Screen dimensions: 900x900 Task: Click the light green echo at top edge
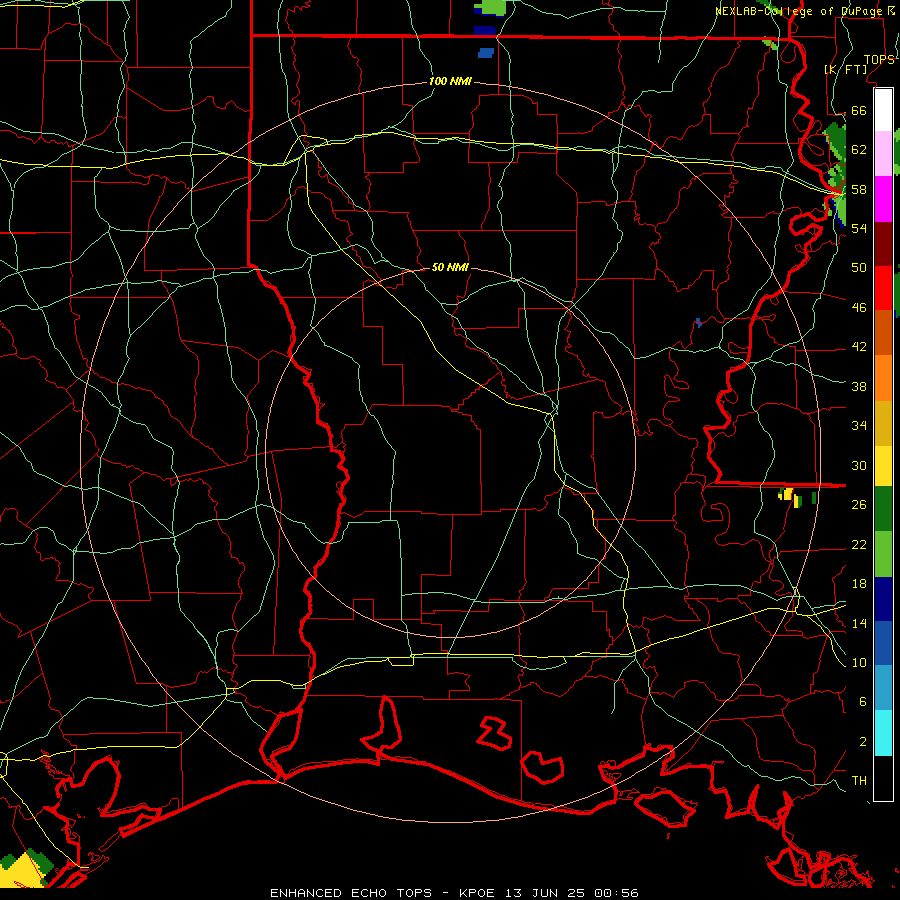(492, 7)
